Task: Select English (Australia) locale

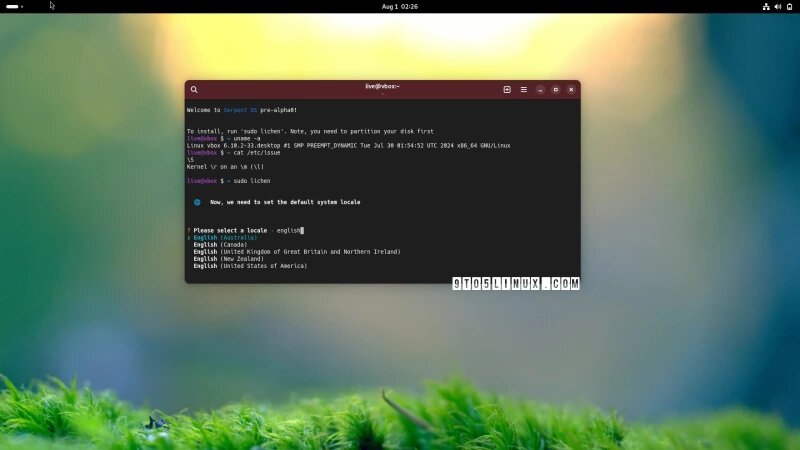Action: click(225, 237)
